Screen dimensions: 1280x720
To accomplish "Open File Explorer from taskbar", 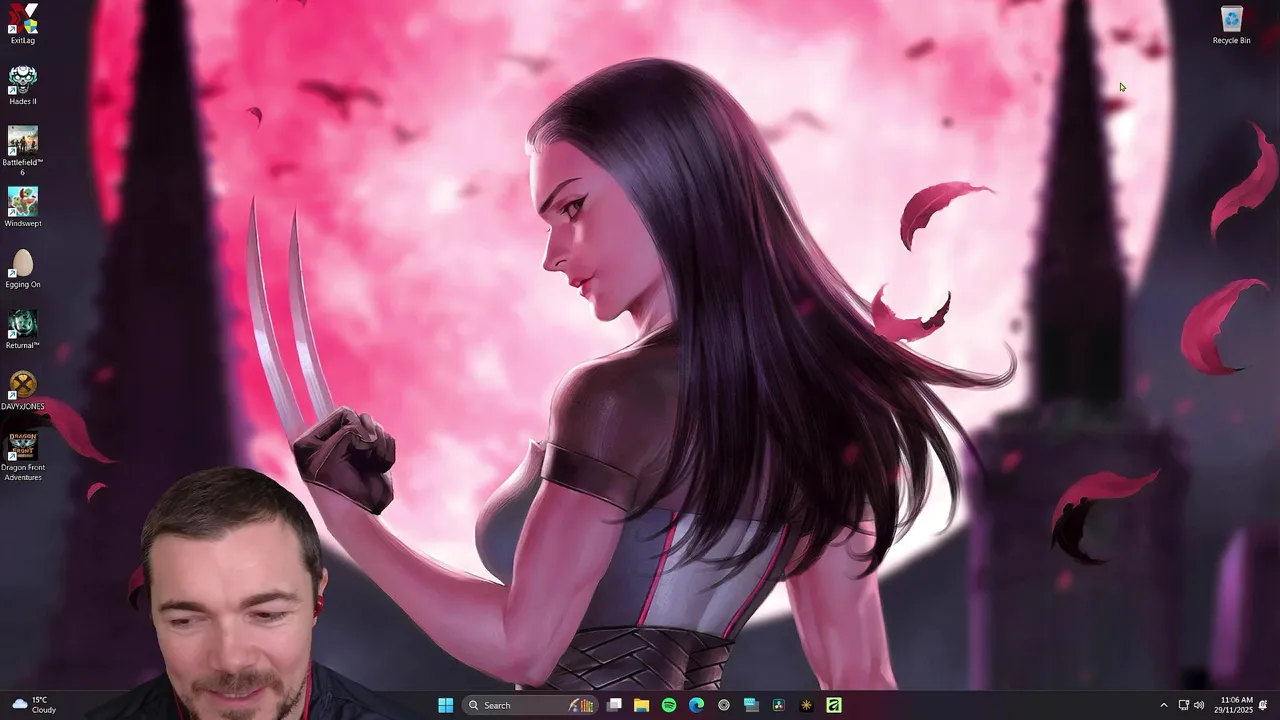I will (x=641, y=705).
